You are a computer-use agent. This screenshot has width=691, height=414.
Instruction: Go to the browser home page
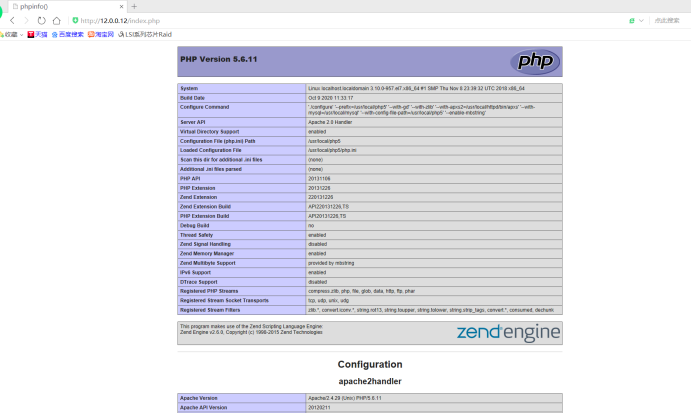56,20
